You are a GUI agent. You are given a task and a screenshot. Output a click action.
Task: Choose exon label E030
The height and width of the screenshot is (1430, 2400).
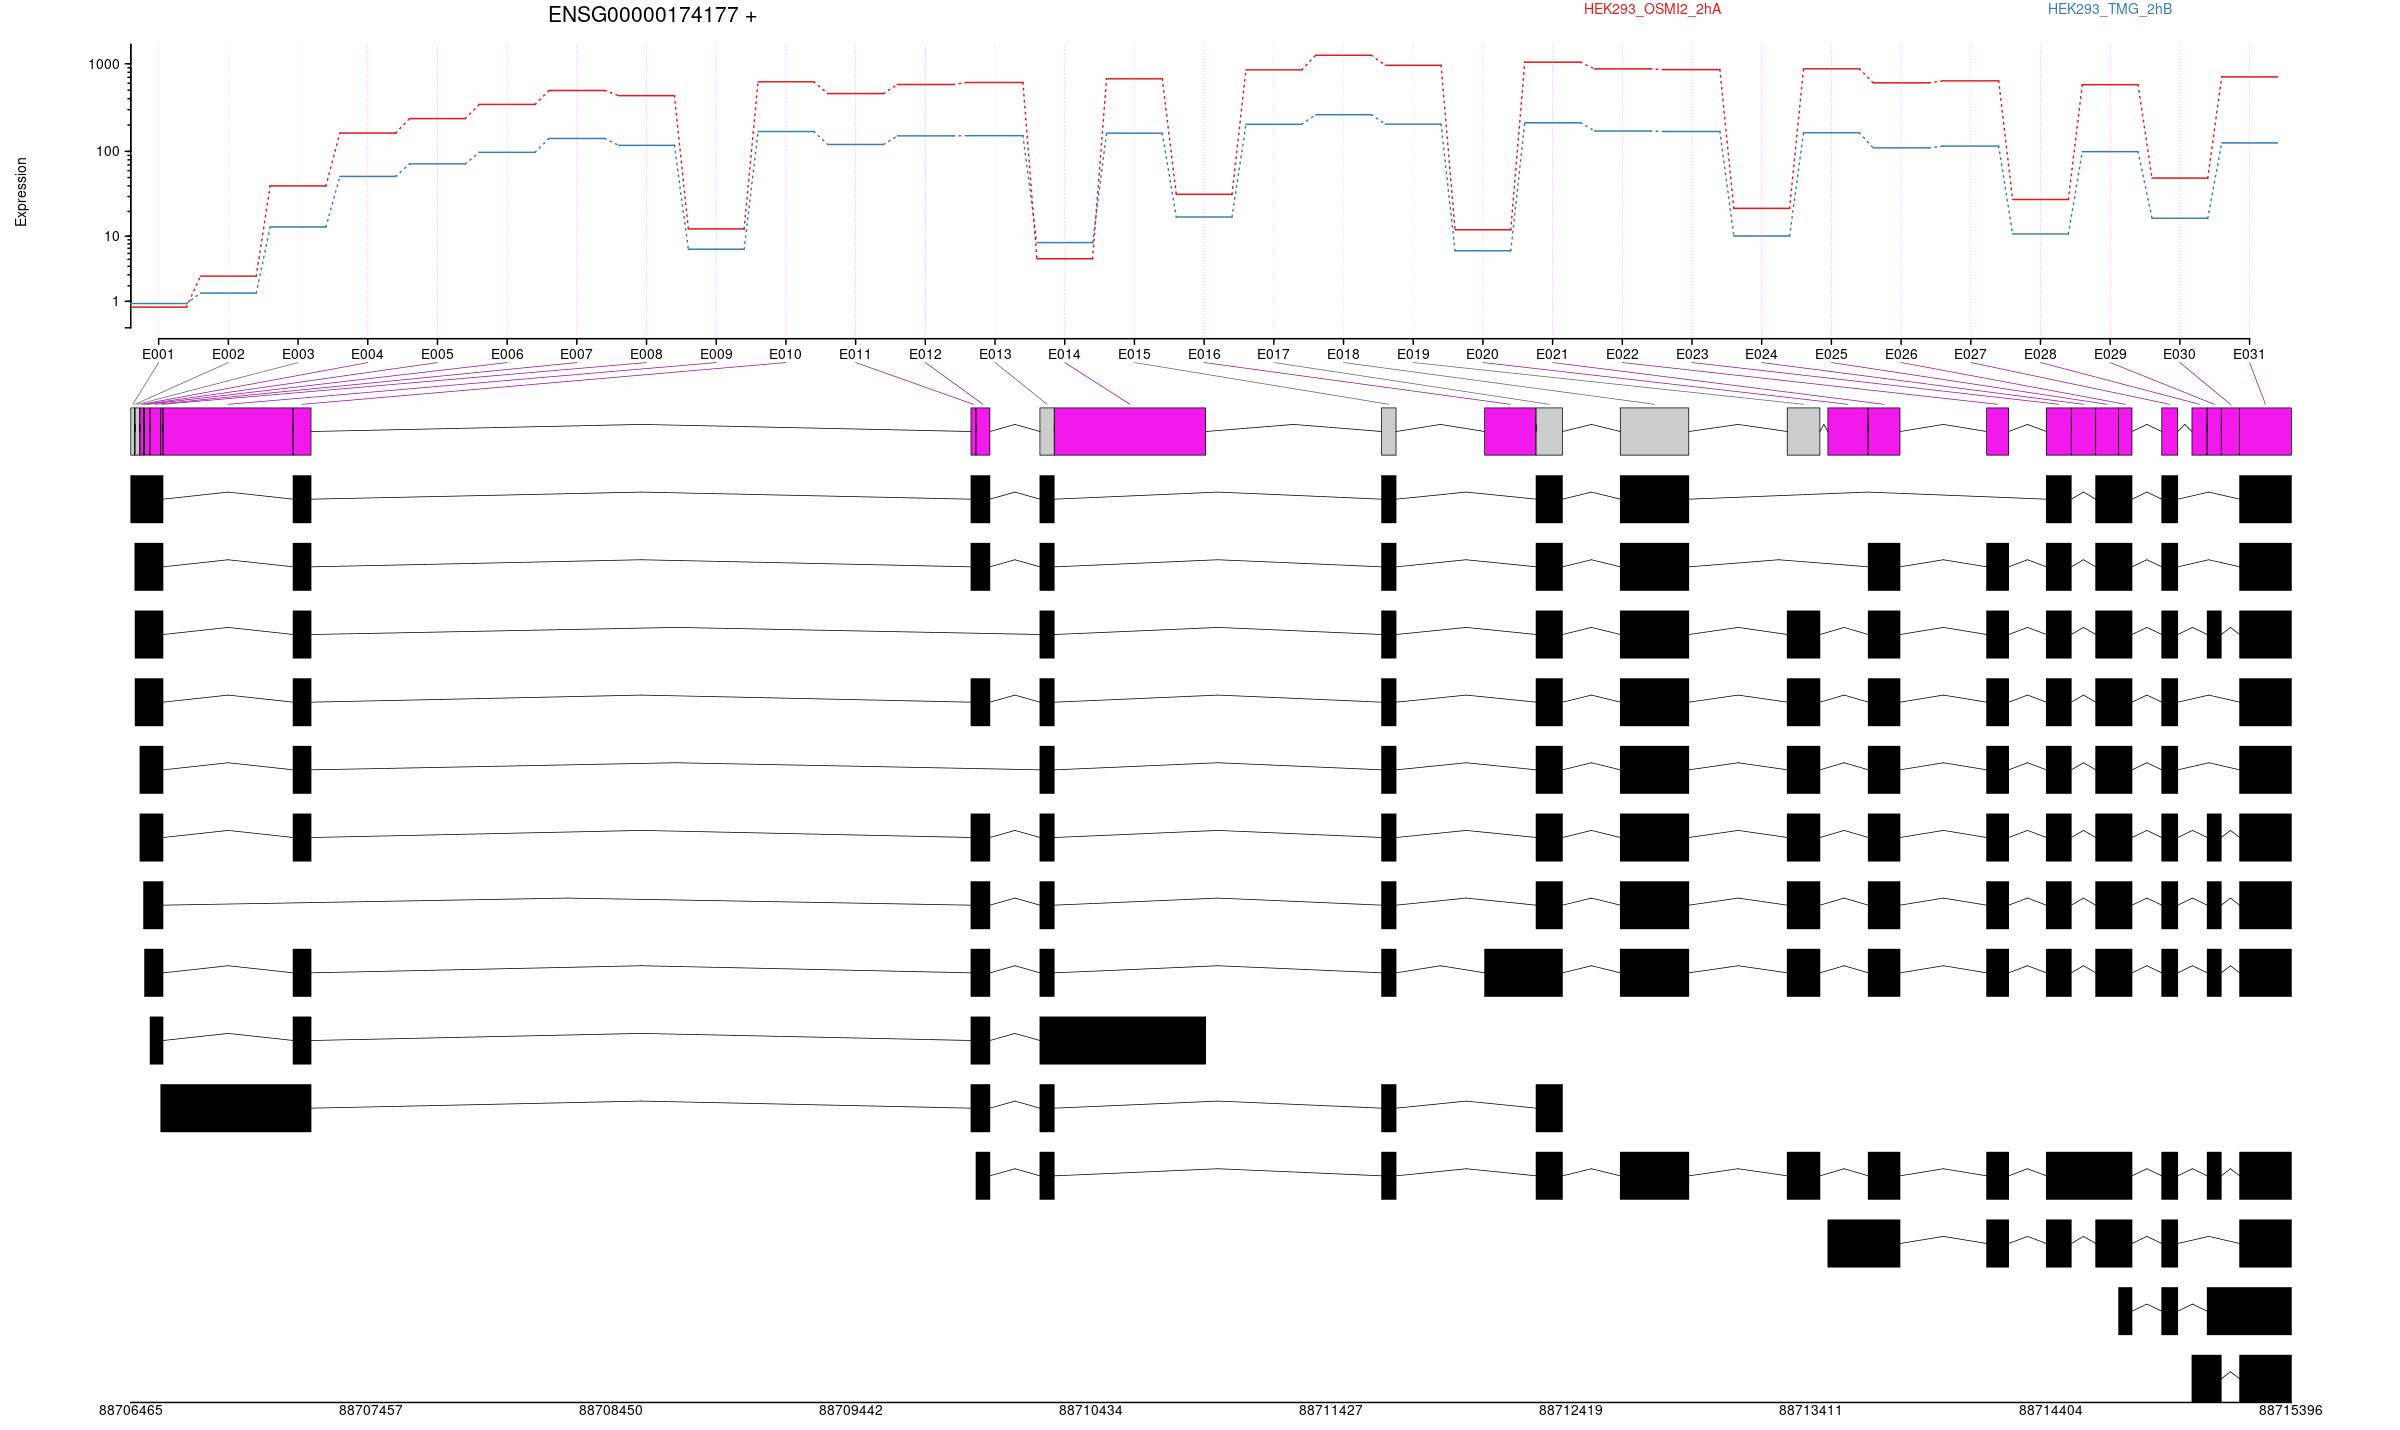click(x=2179, y=354)
